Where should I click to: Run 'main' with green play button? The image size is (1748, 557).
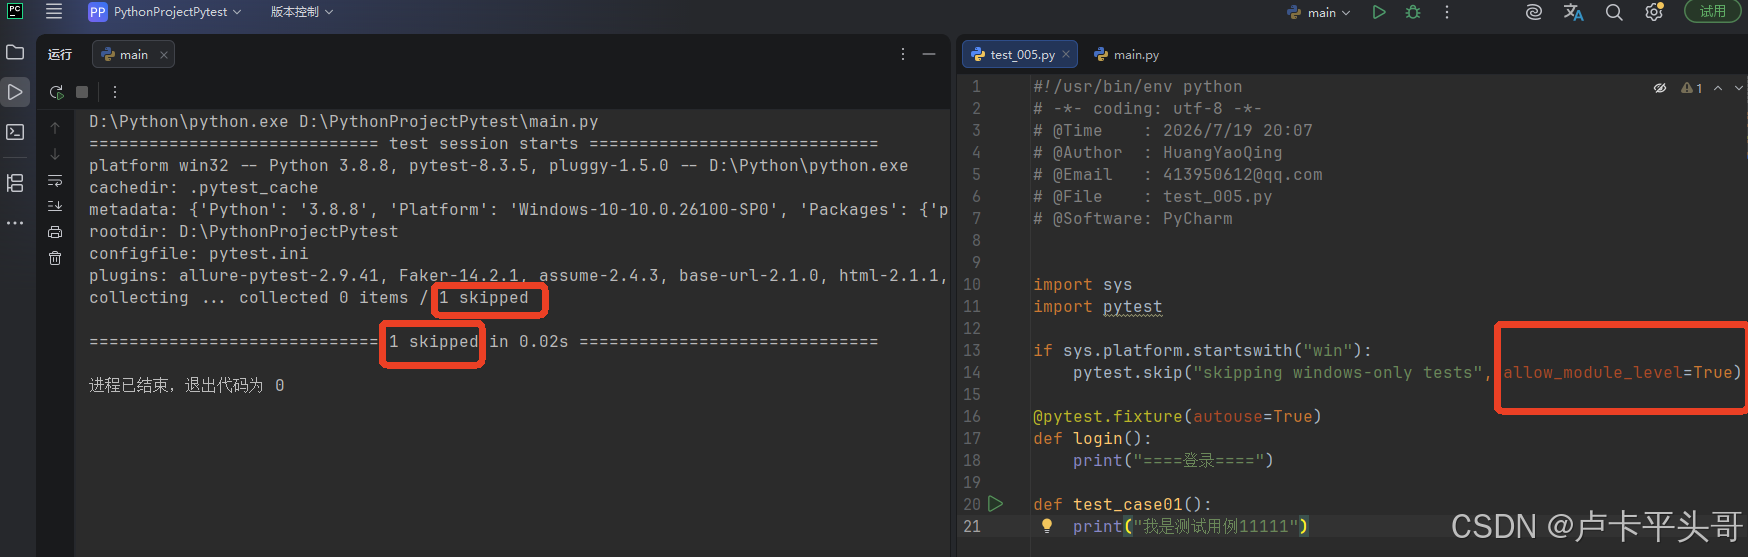click(x=1379, y=12)
